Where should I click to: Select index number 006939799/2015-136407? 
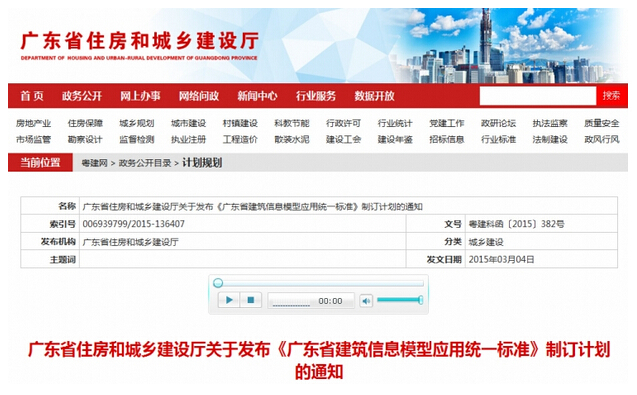coord(134,224)
